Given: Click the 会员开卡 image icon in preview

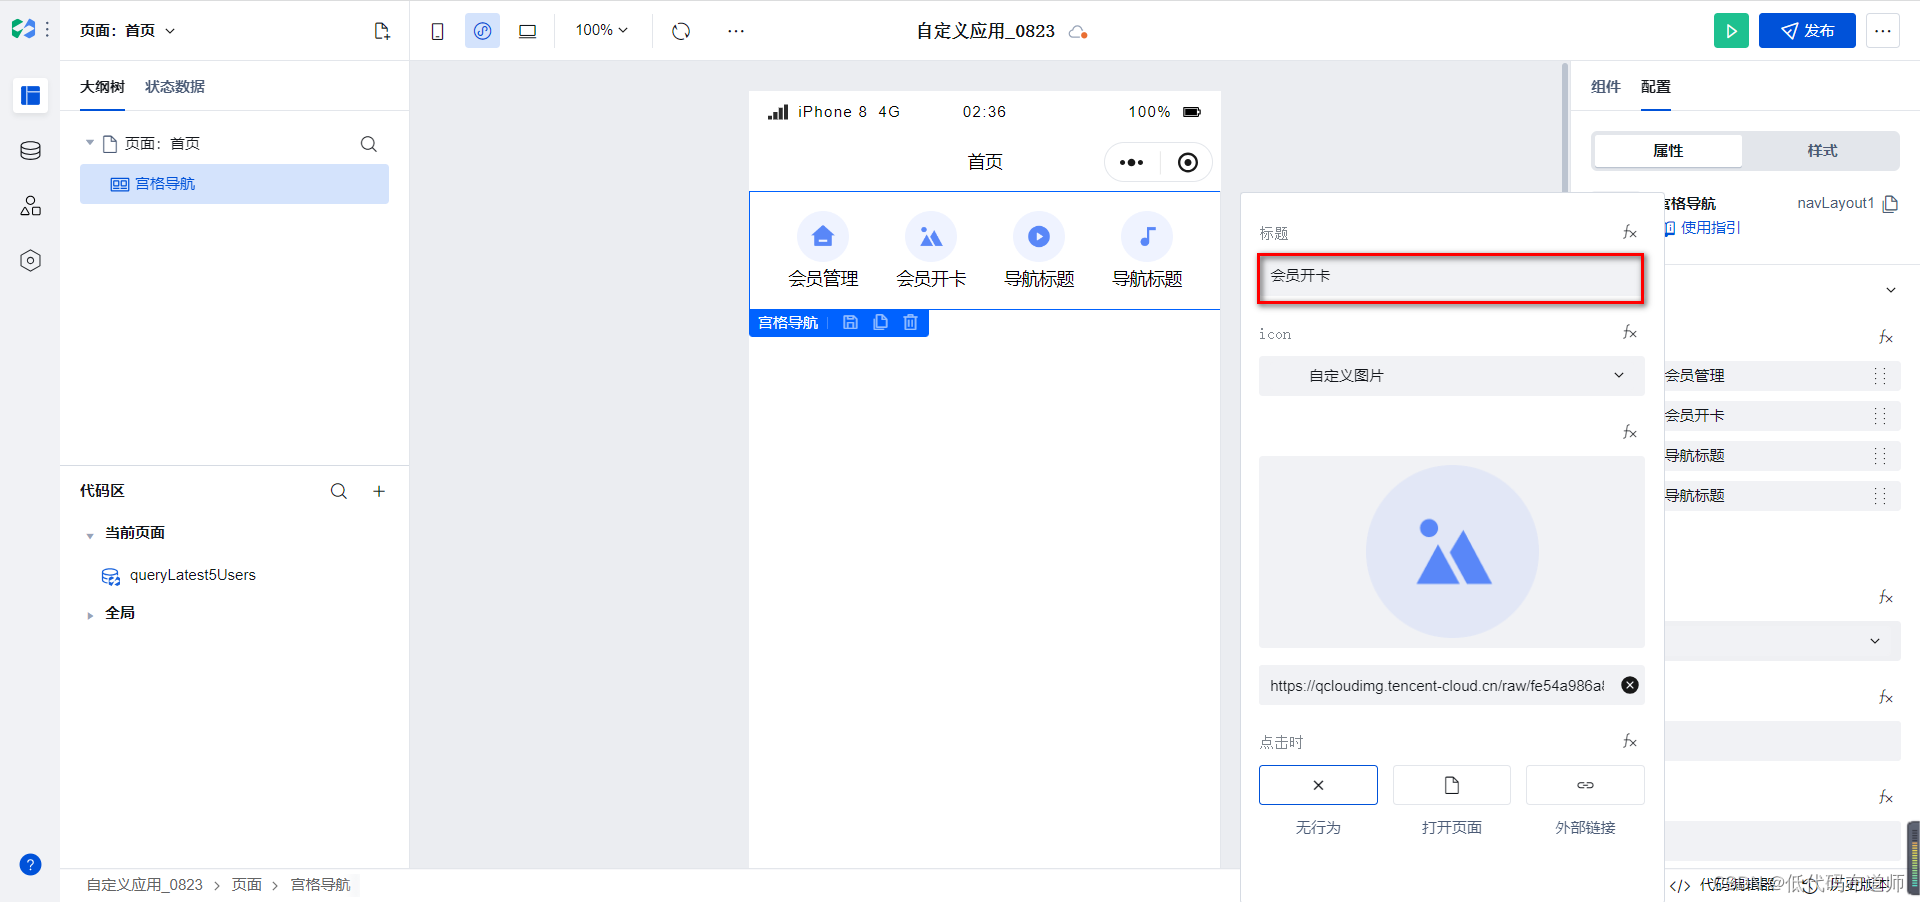Looking at the screenshot, I should click(931, 237).
